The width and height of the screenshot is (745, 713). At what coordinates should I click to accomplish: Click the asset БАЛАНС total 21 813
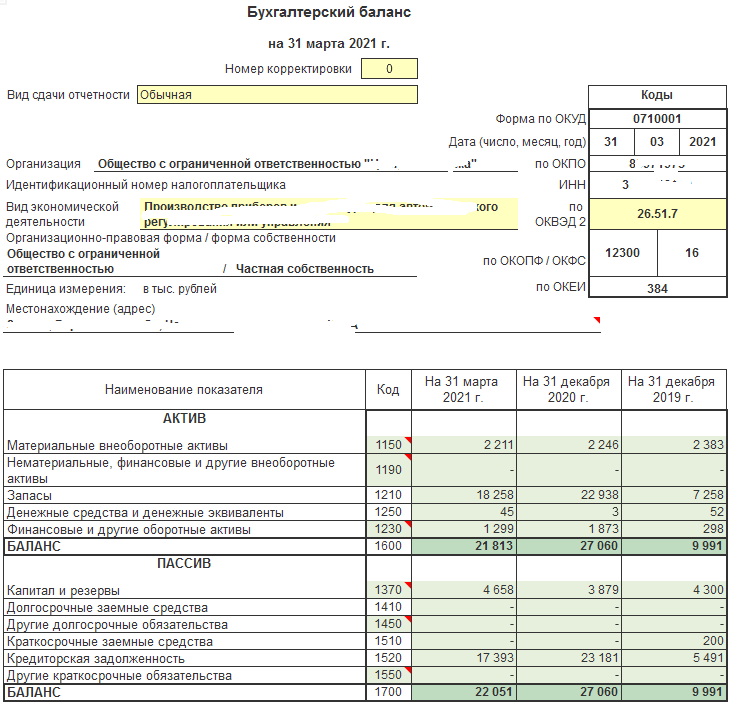[x=464, y=547]
